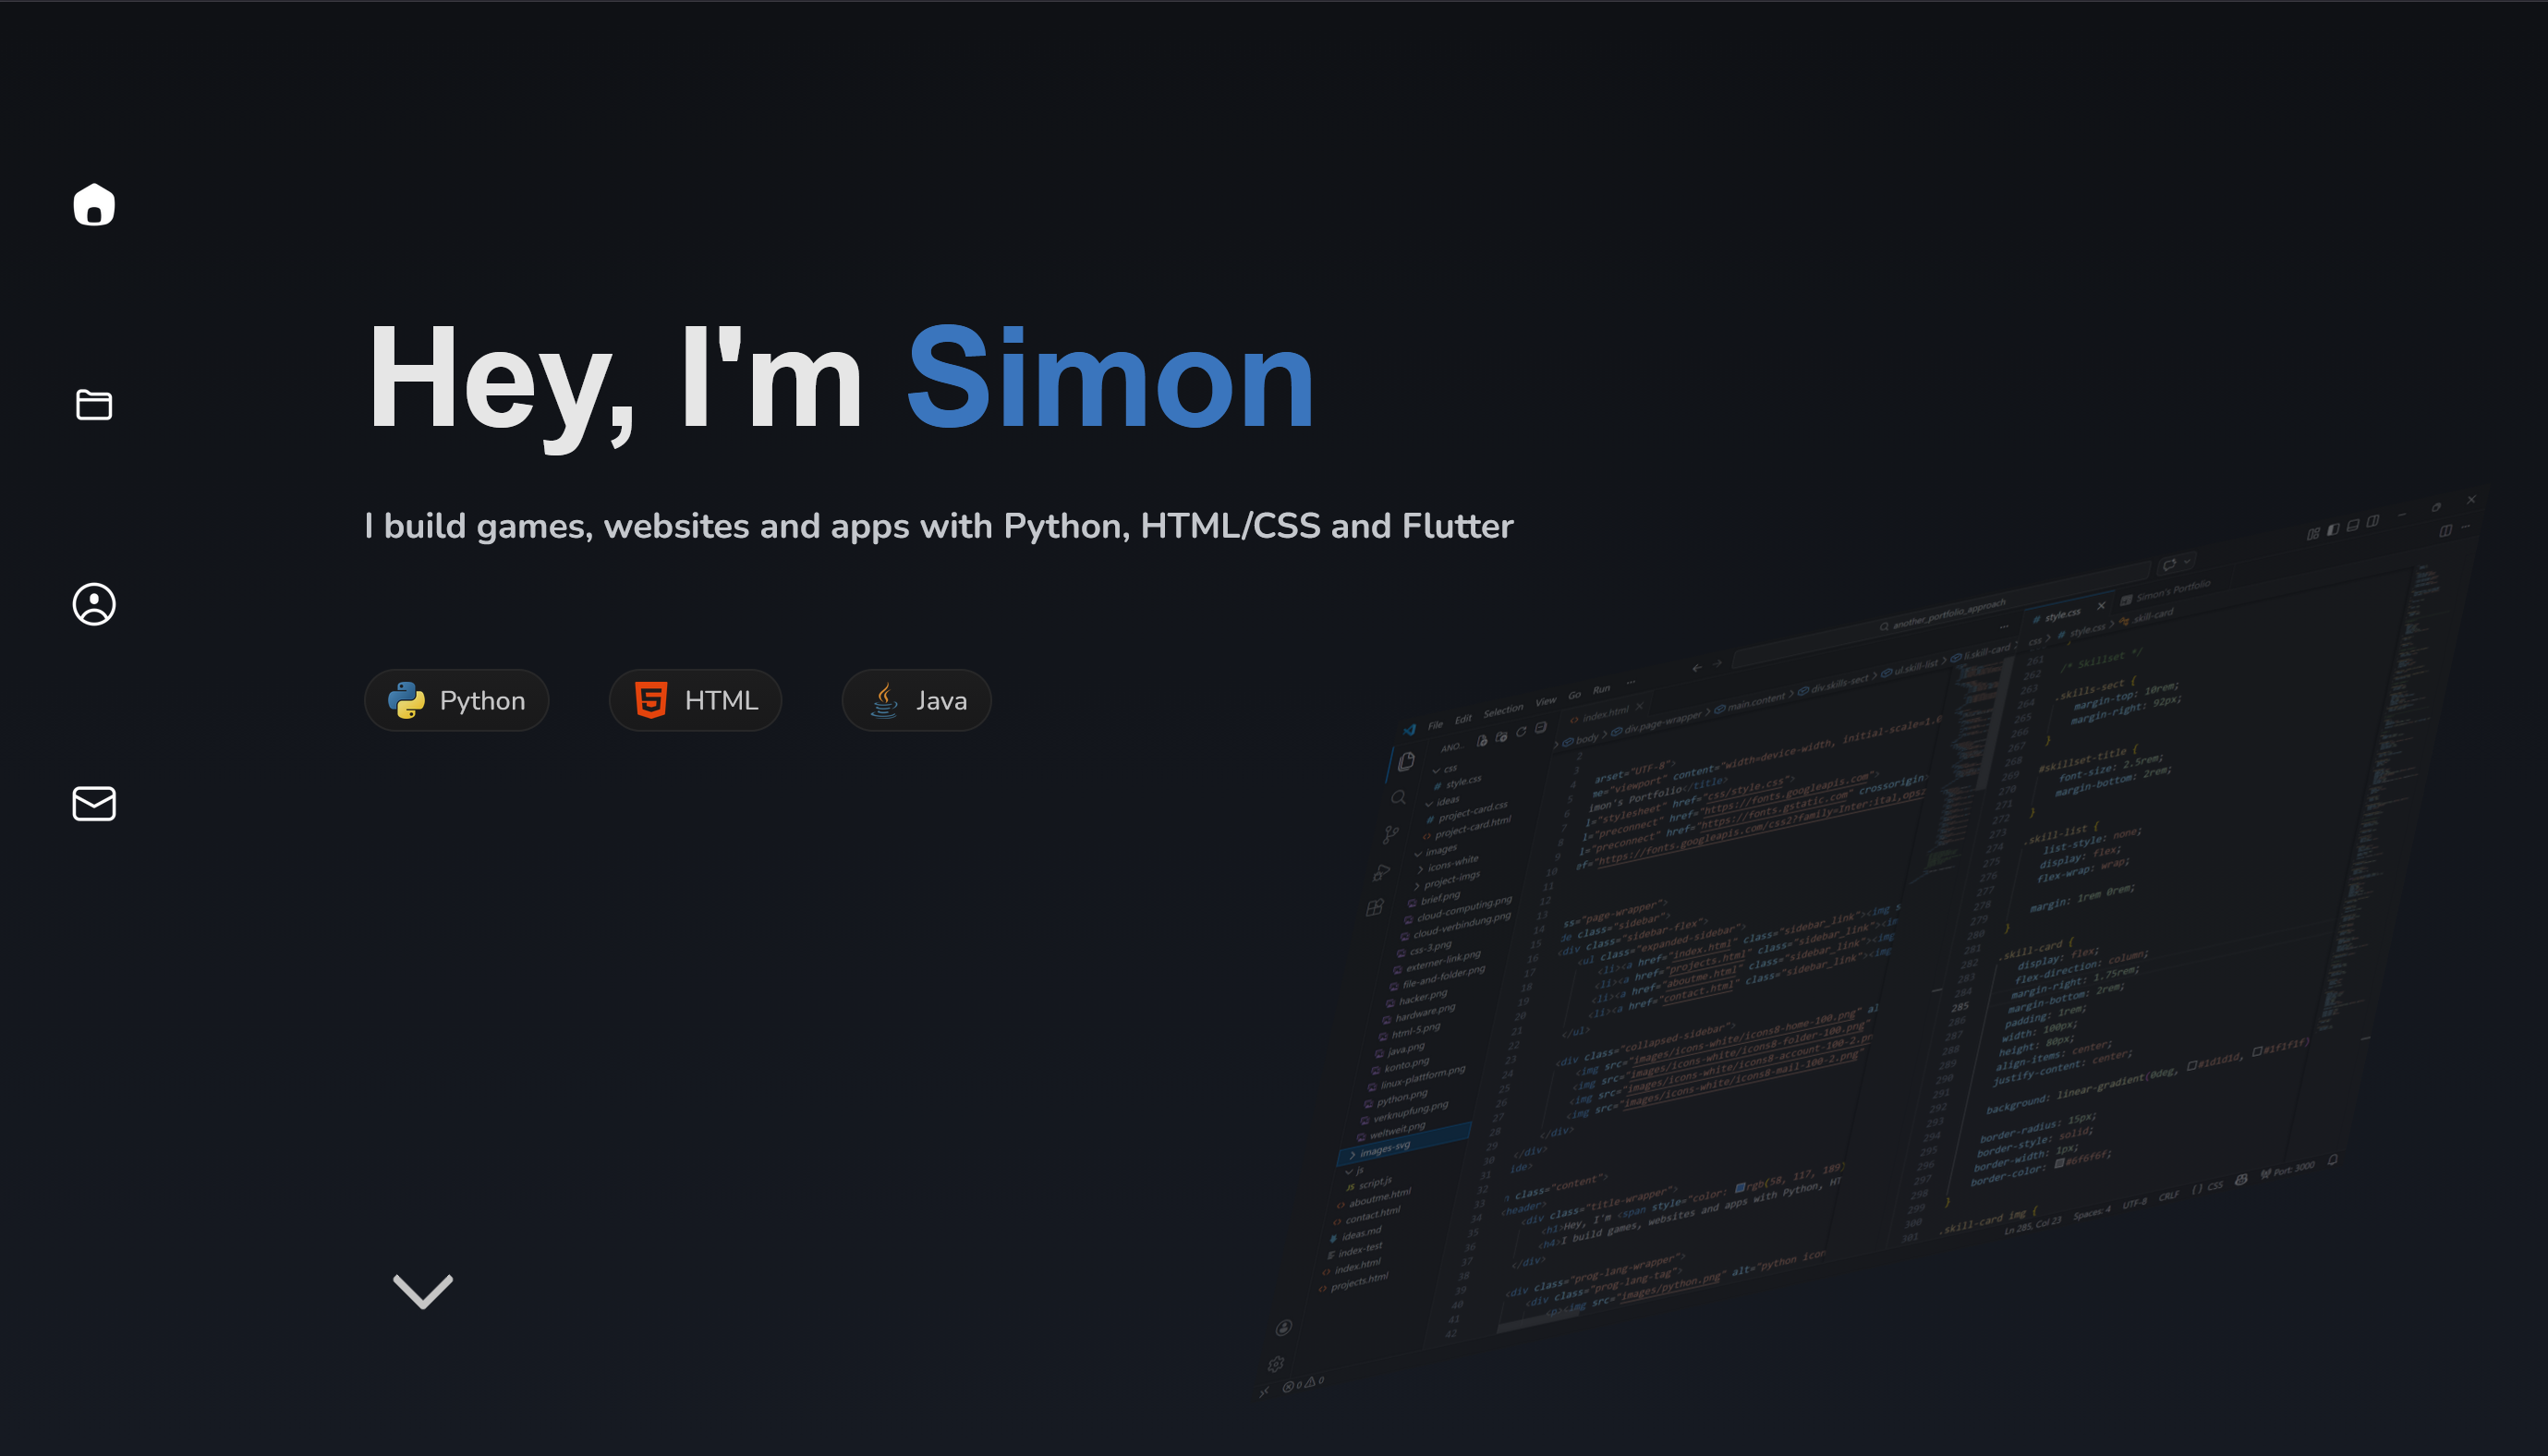Go to the Home sidebar icon
This screenshot has height=1456, width=2548.
click(x=94, y=205)
